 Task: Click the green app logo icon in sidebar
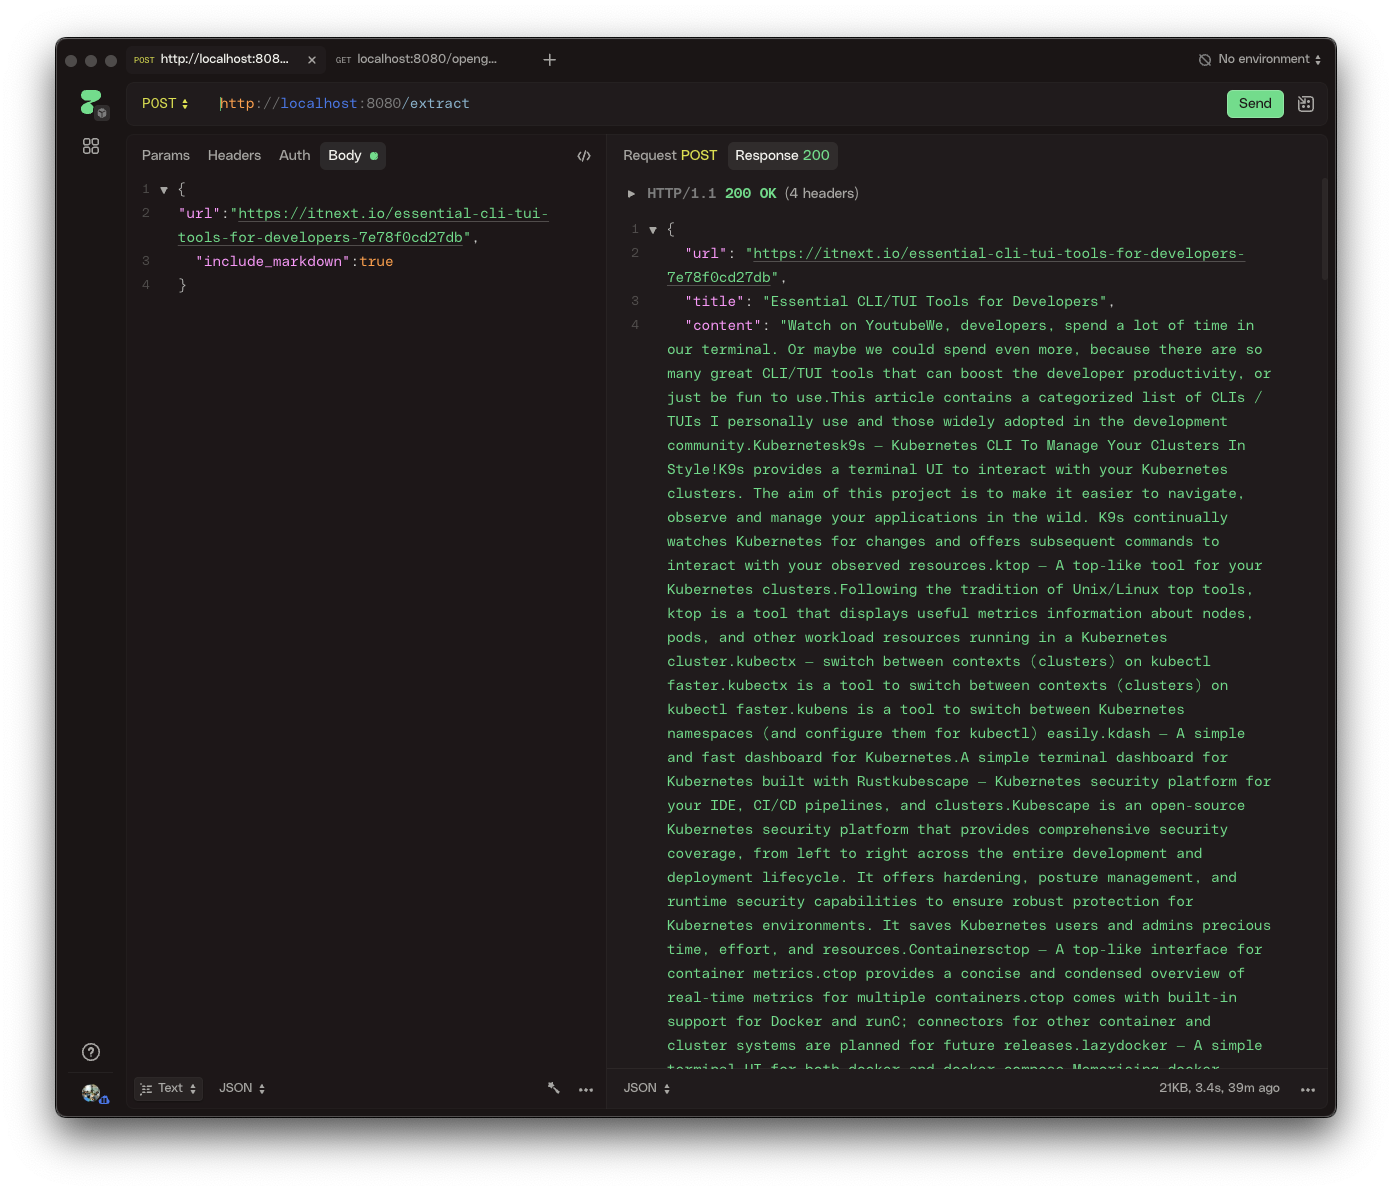tap(92, 102)
